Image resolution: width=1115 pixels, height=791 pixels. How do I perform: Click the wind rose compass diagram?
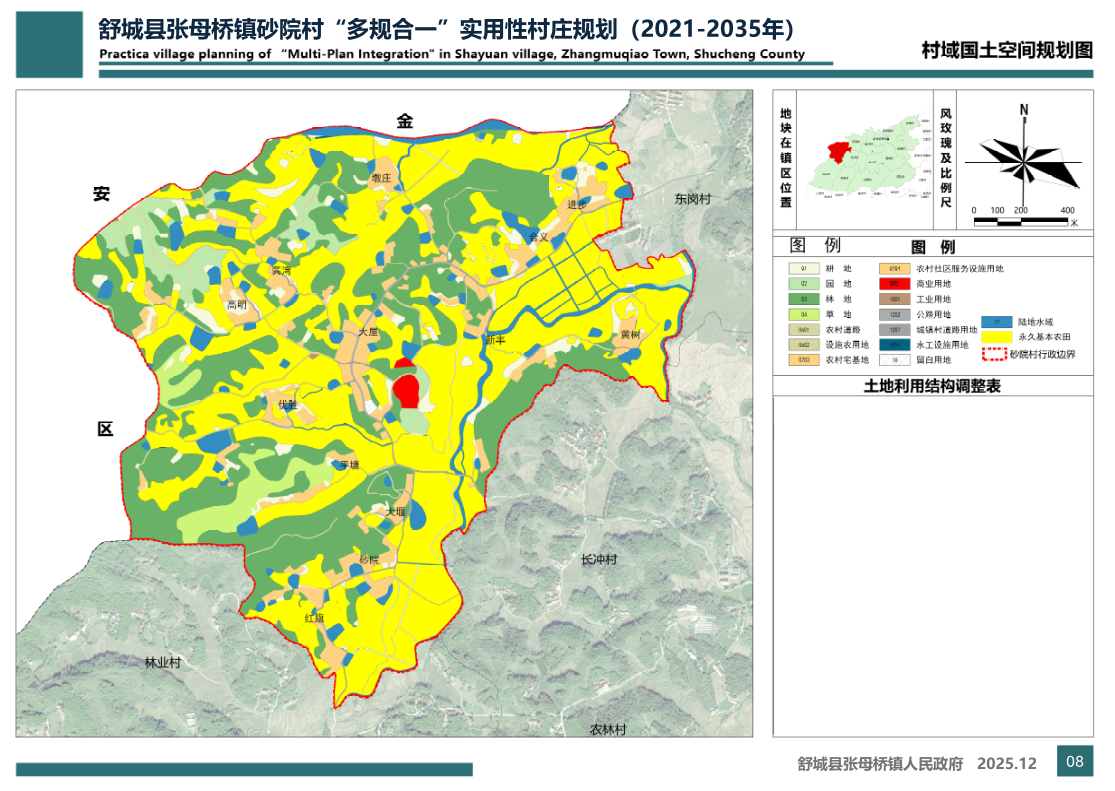tap(1024, 158)
